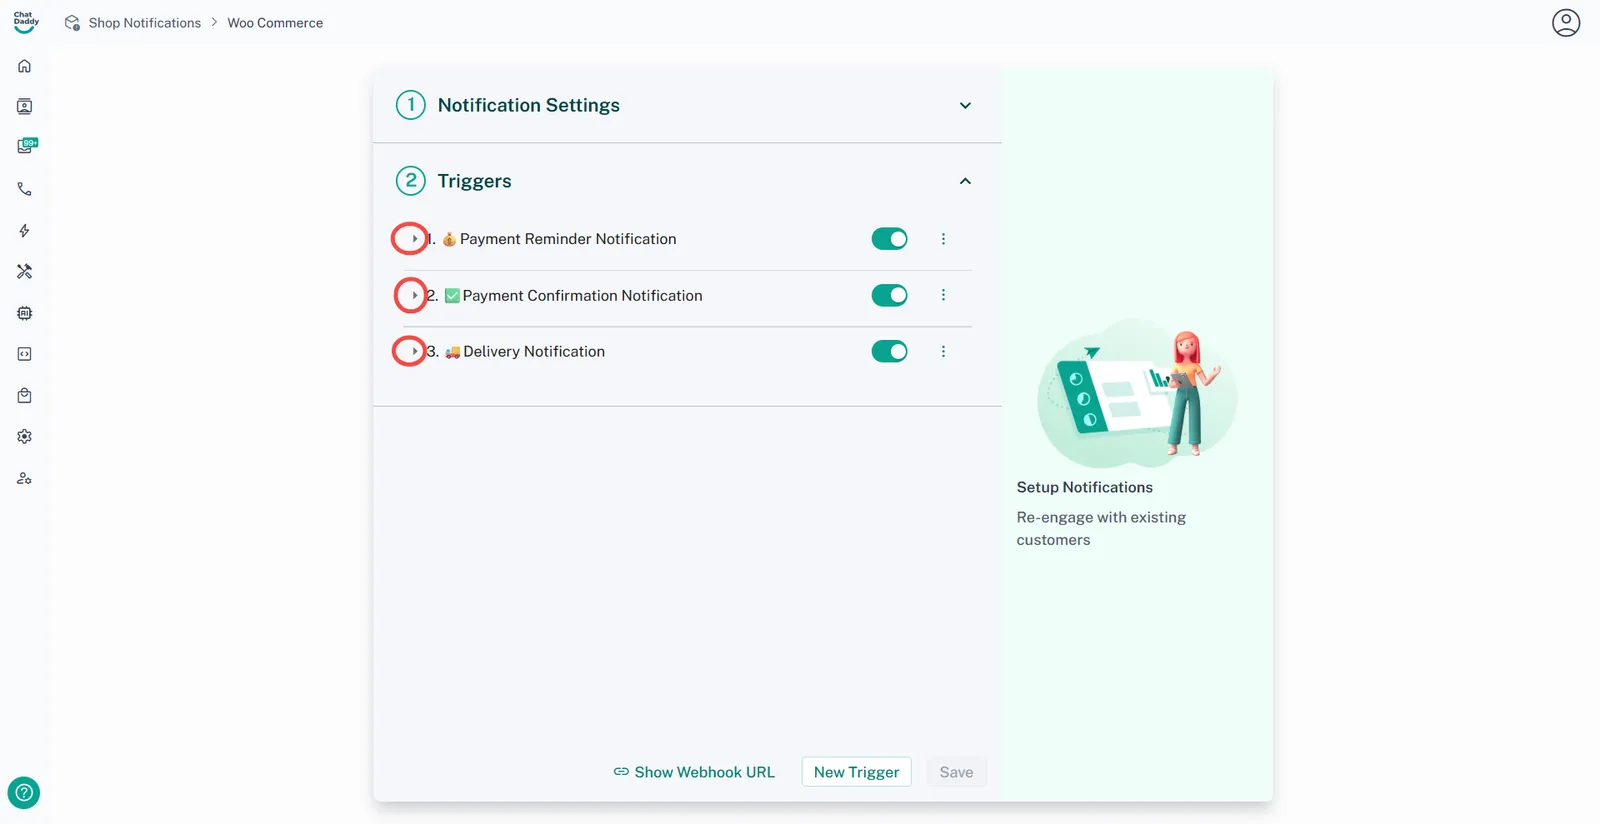
Task: Click the New Trigger button
Action: 856,772
